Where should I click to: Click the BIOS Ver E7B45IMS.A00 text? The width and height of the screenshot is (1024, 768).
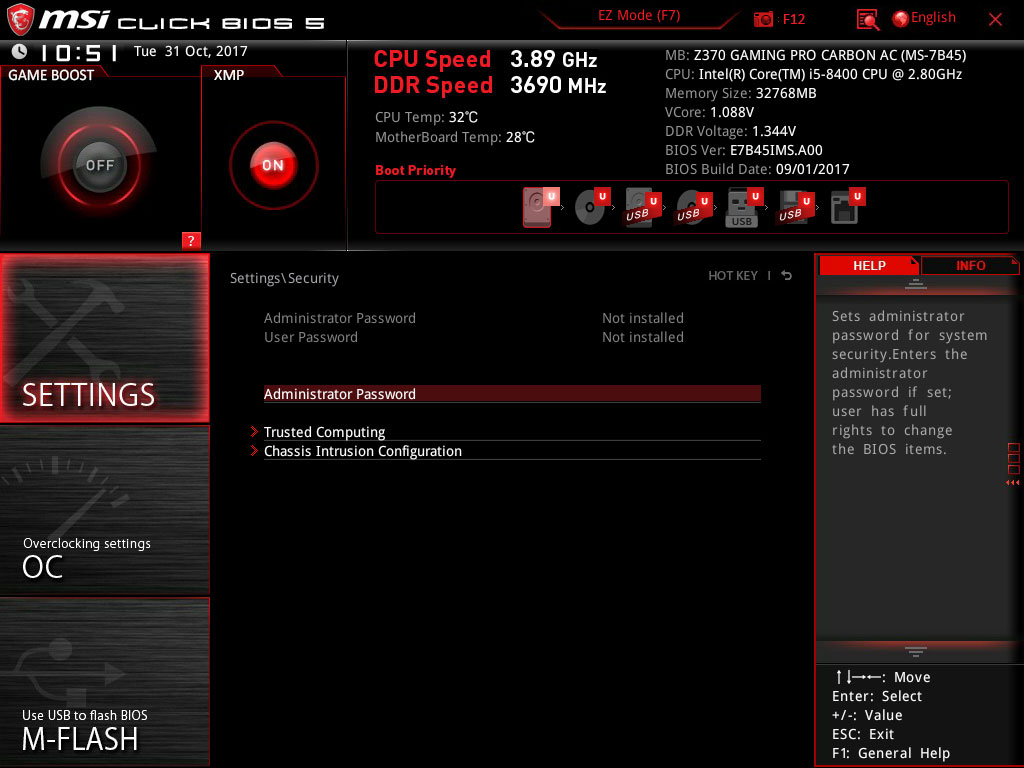pyautogui.click(x=744, y=150)
